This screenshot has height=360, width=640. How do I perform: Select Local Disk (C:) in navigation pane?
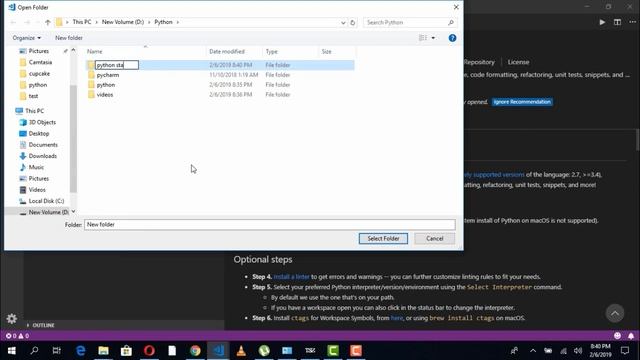click(46, 201)
